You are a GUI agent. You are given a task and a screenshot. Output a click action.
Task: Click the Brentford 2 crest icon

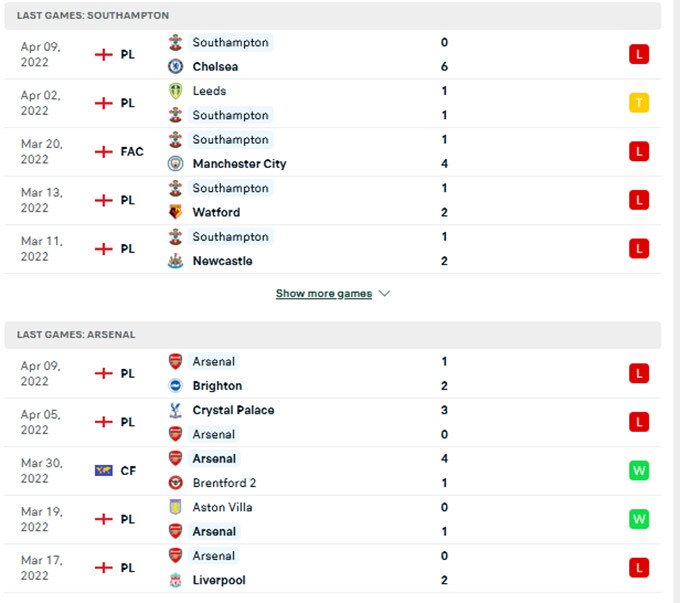pyautogui.click(x=175, y=483)
